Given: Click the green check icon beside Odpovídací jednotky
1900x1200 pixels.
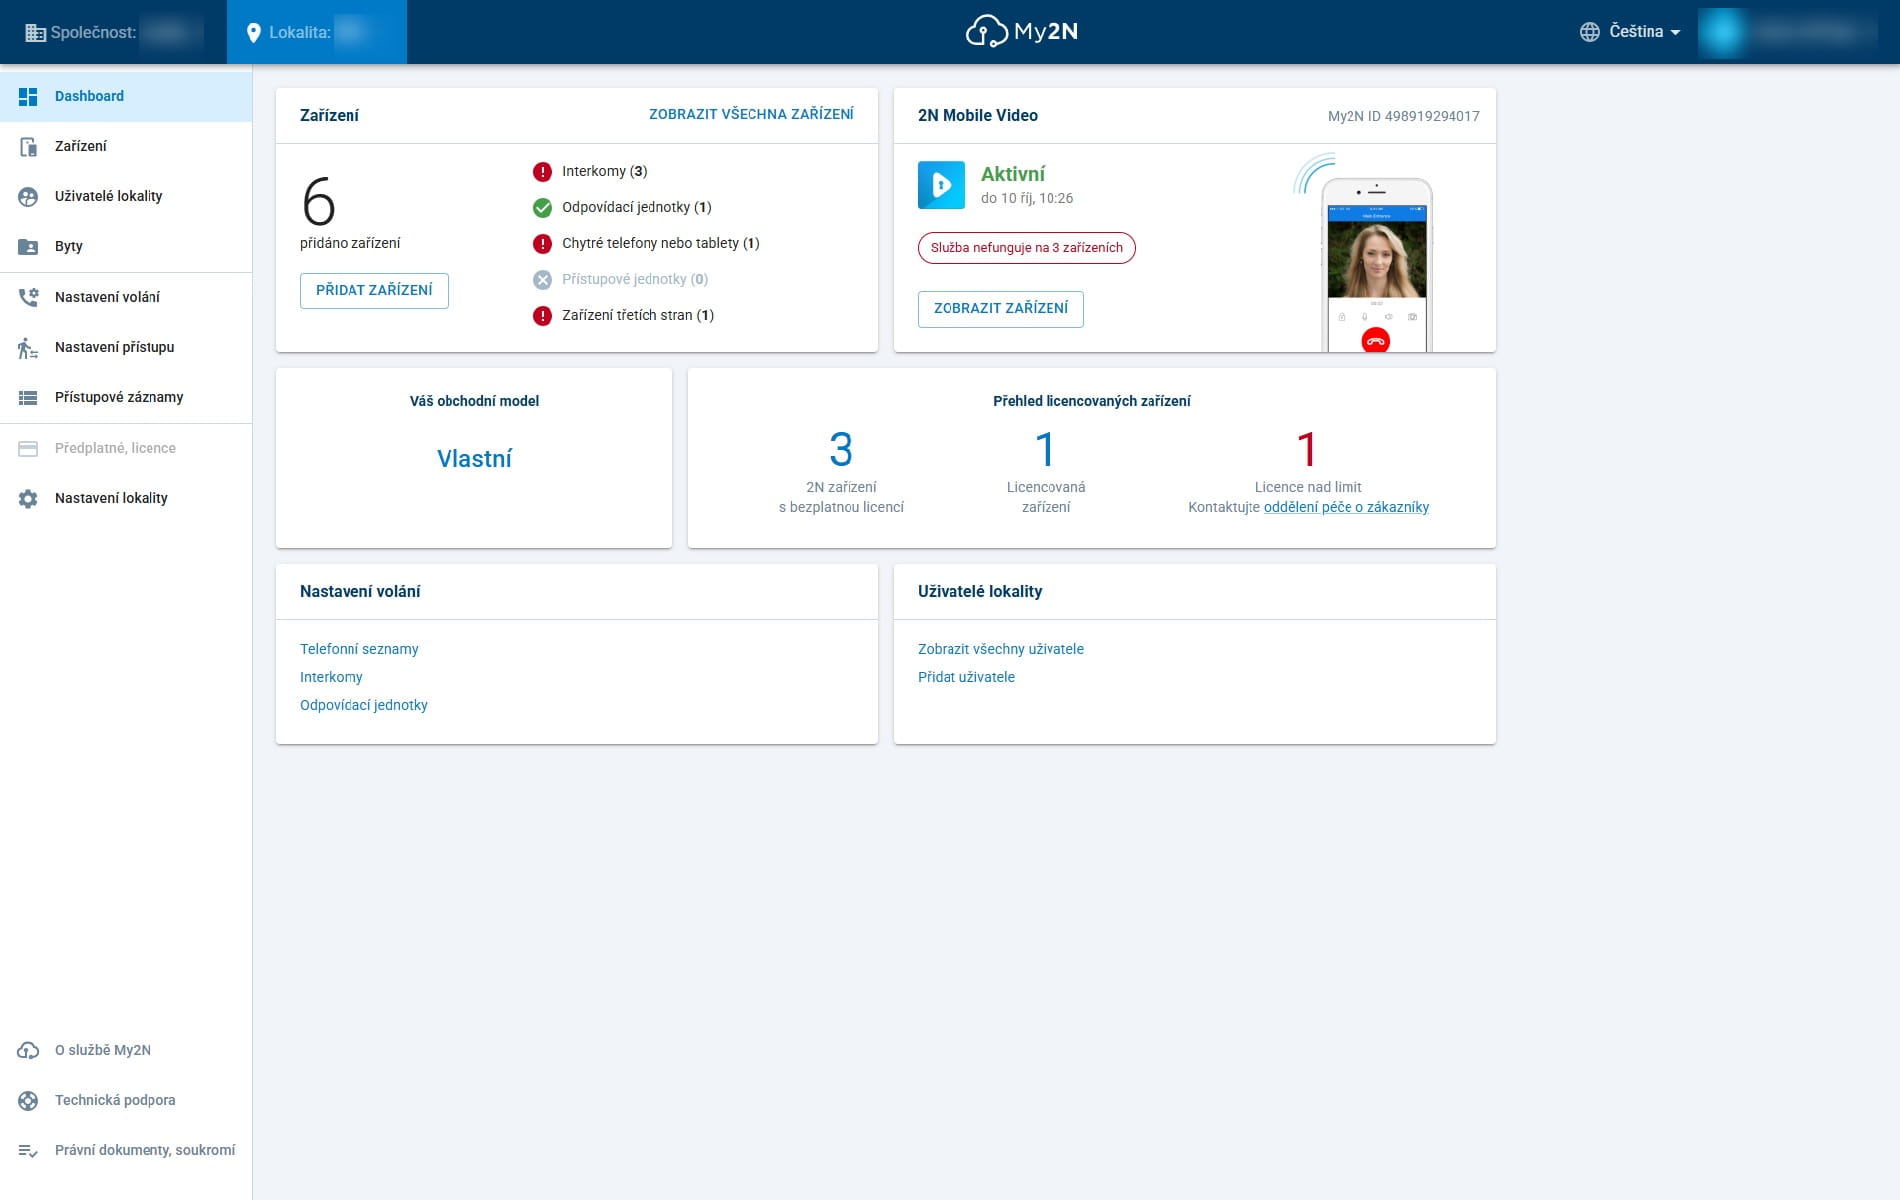Looking at the screenshot, I should [542, 208].
